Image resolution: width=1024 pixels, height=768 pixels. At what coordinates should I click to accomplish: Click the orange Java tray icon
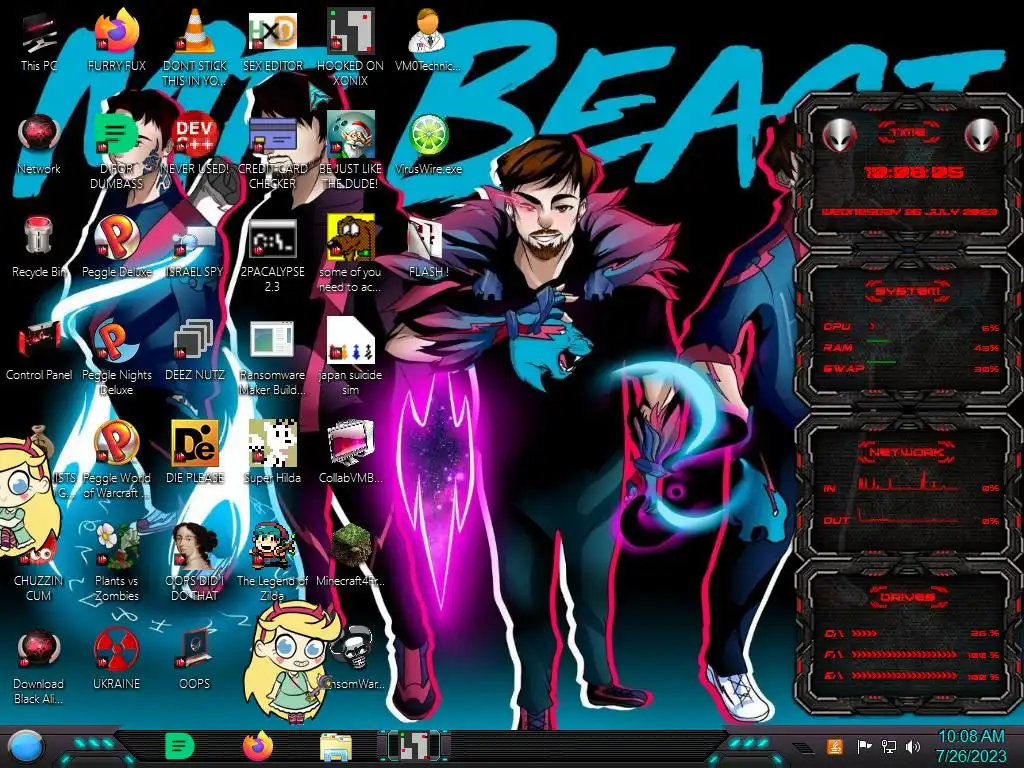pos(835,746)
